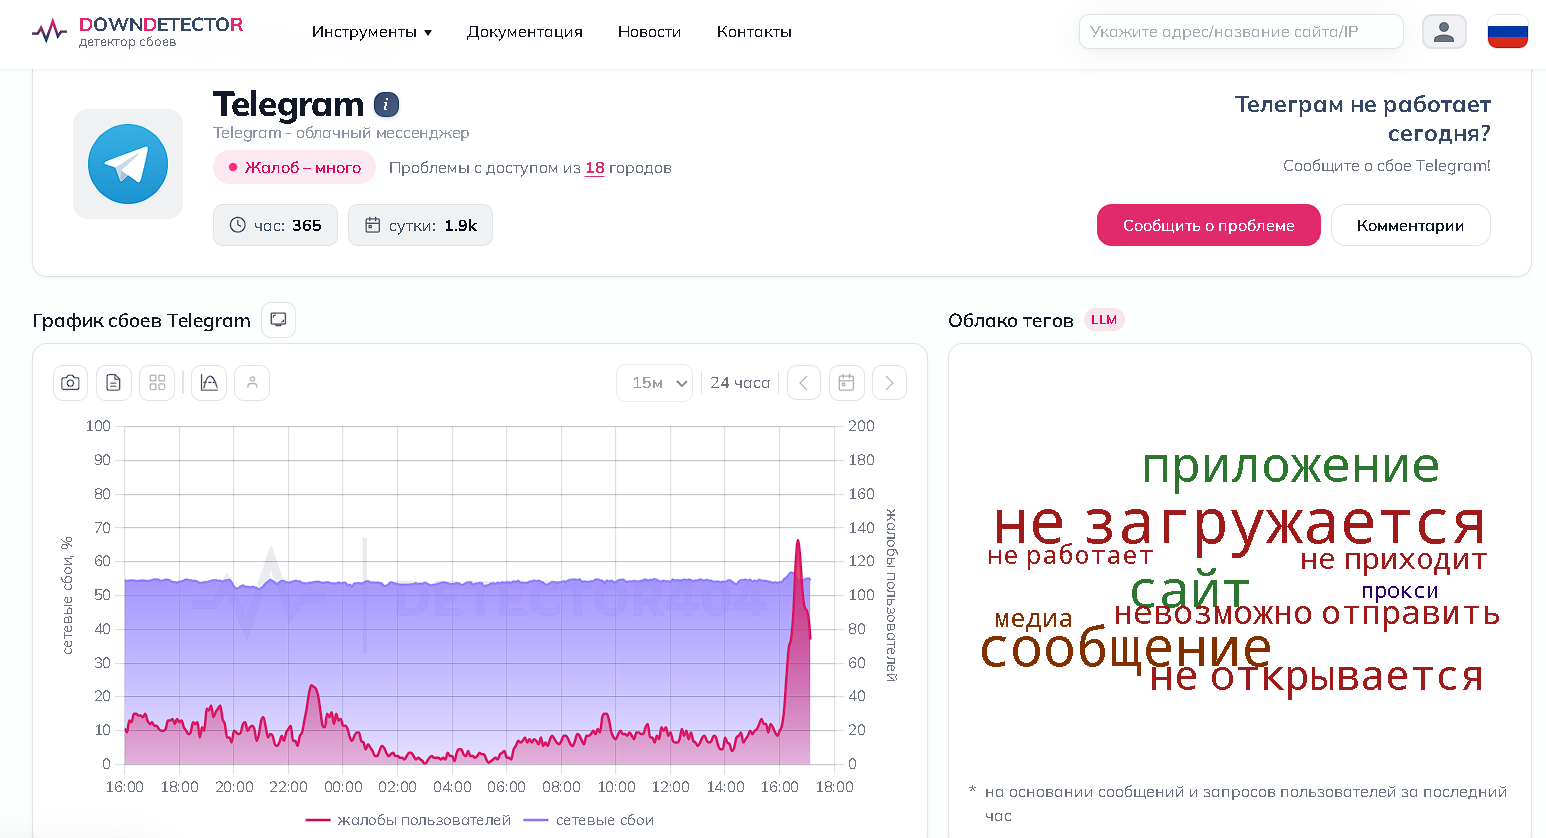Click the curve chart type icon

(209, 383)
